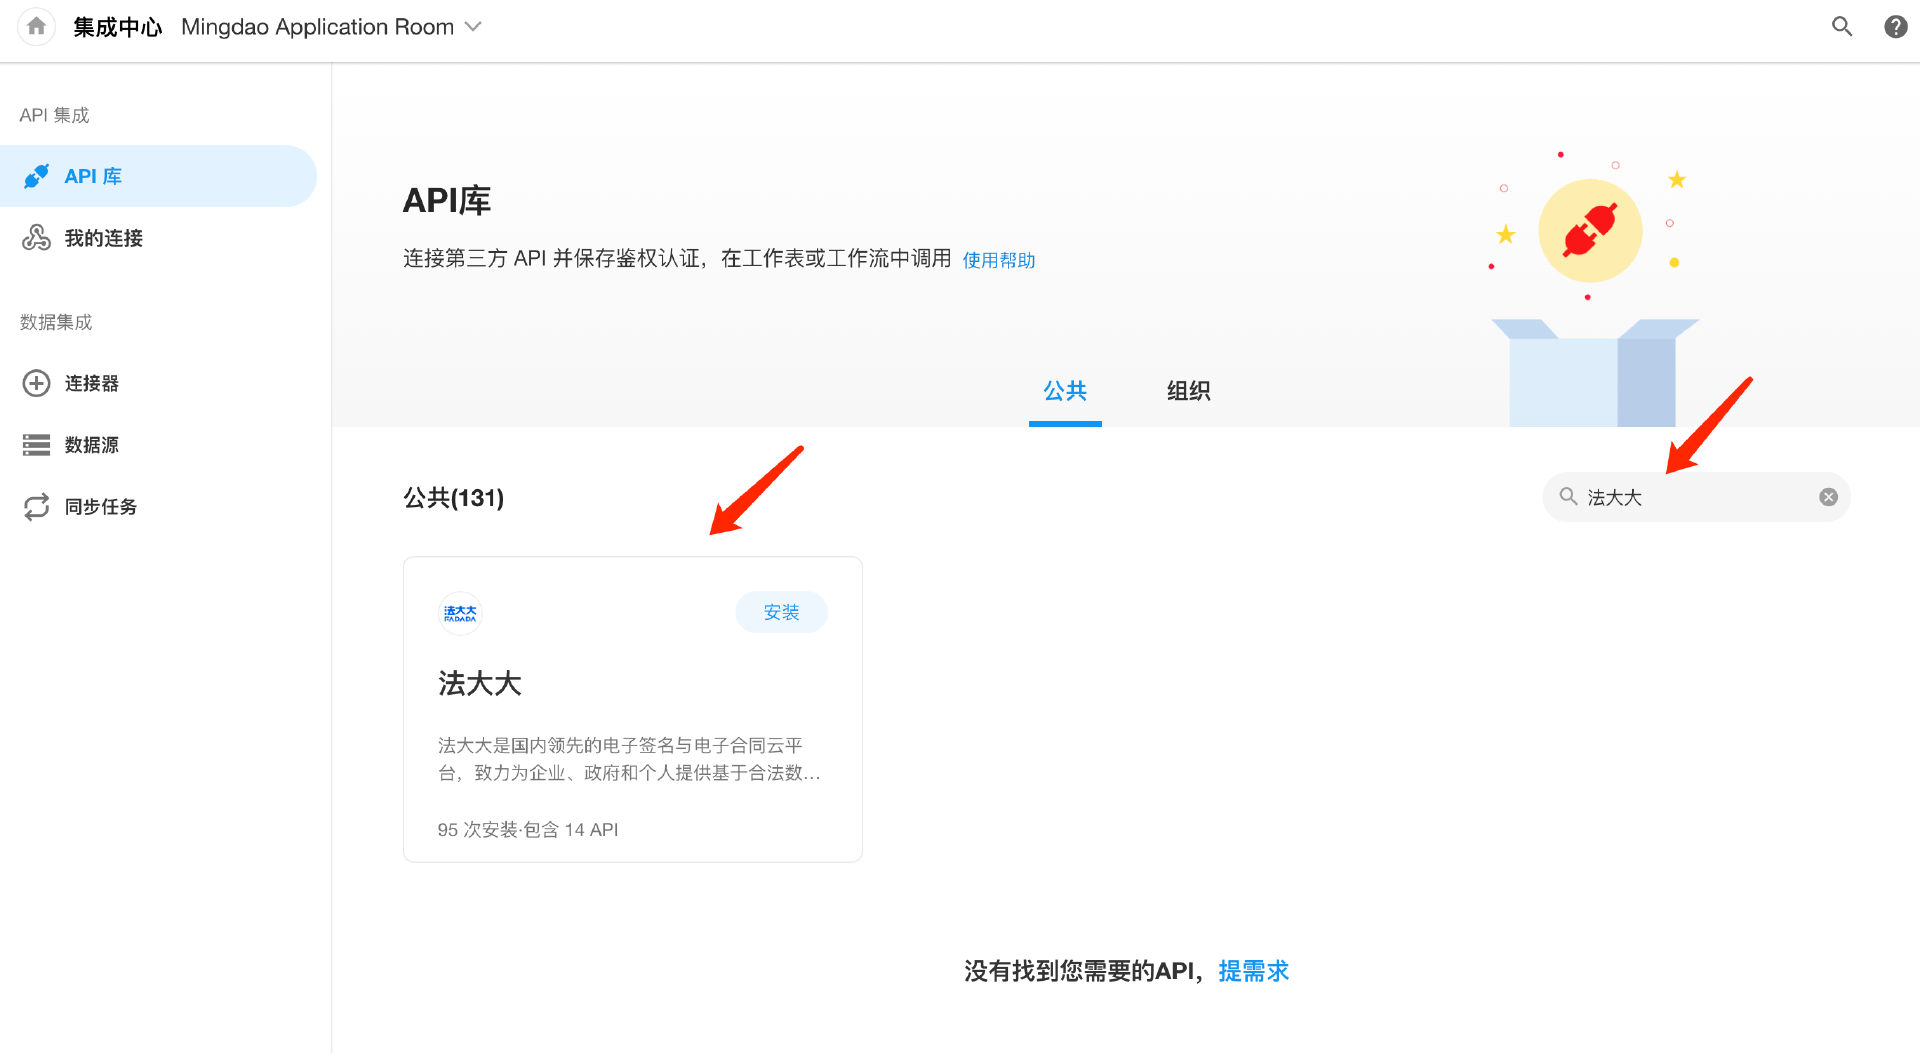This screenshot has width=1920, height=1053.
Task: Open 数据源 in the sidebar
Action: click(x=158, y=445)
